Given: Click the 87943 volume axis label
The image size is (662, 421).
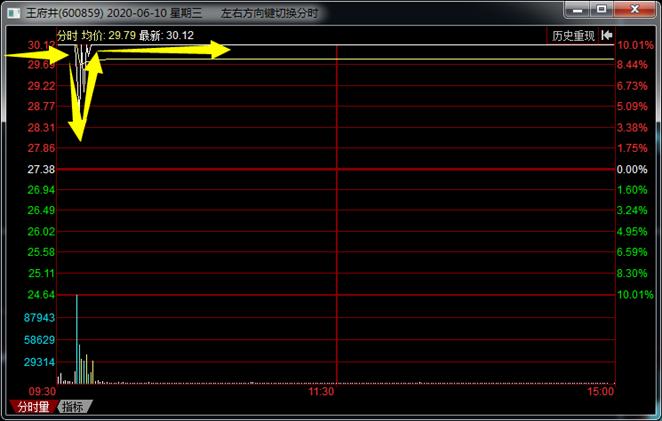Looking at the screenshot, I should [41, 317].
